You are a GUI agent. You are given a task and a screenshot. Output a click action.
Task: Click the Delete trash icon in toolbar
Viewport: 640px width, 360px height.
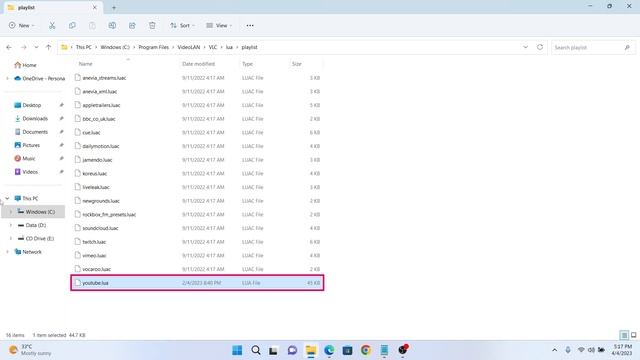tap(152, 25)
